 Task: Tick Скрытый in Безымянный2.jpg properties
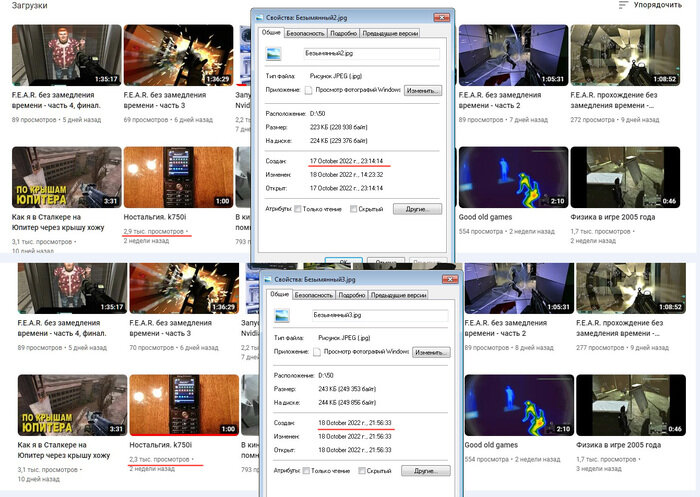(x=353, y=209)
